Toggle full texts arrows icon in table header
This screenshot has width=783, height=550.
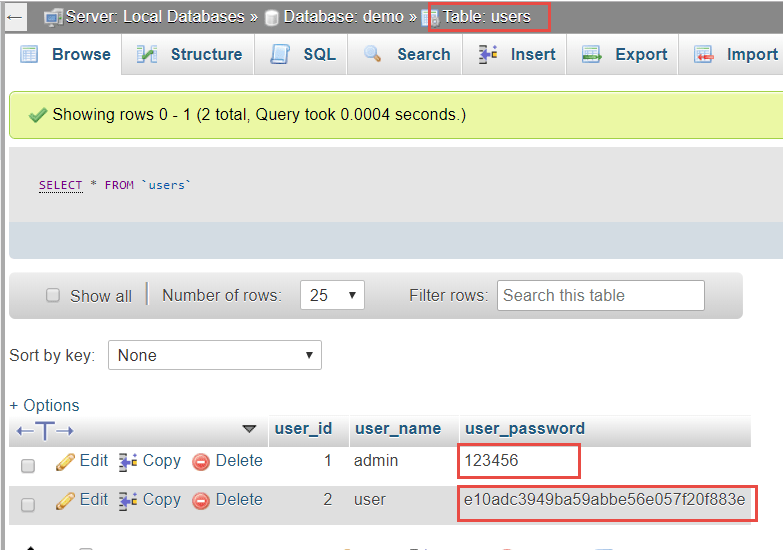45,430
